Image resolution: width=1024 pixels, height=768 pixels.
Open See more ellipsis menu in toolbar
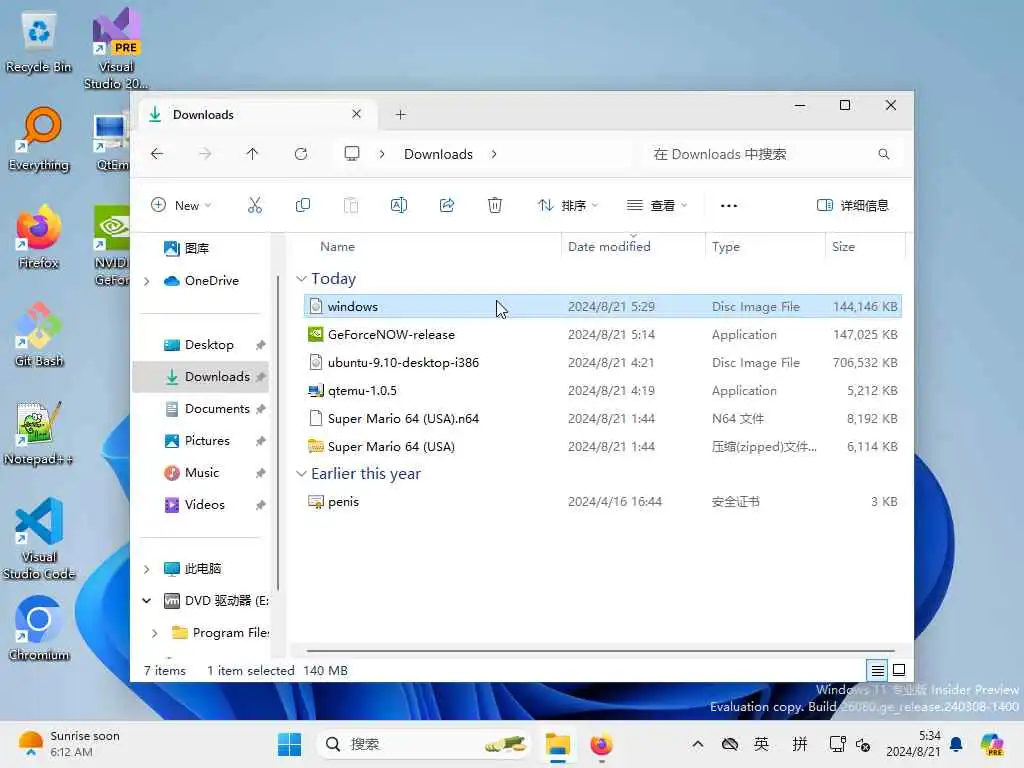click(729, 206)
